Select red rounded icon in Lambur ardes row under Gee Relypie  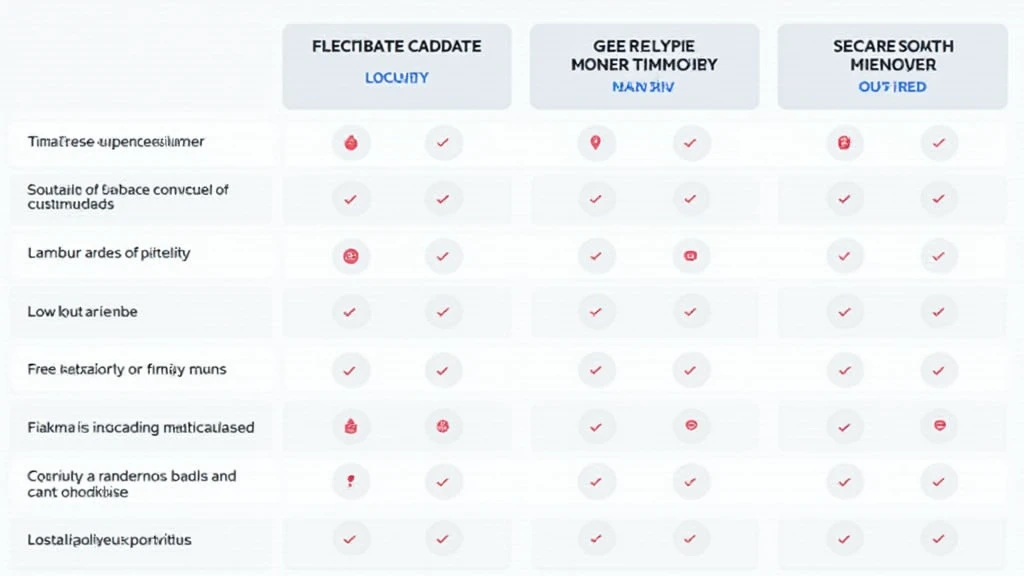tap(689, 256)
